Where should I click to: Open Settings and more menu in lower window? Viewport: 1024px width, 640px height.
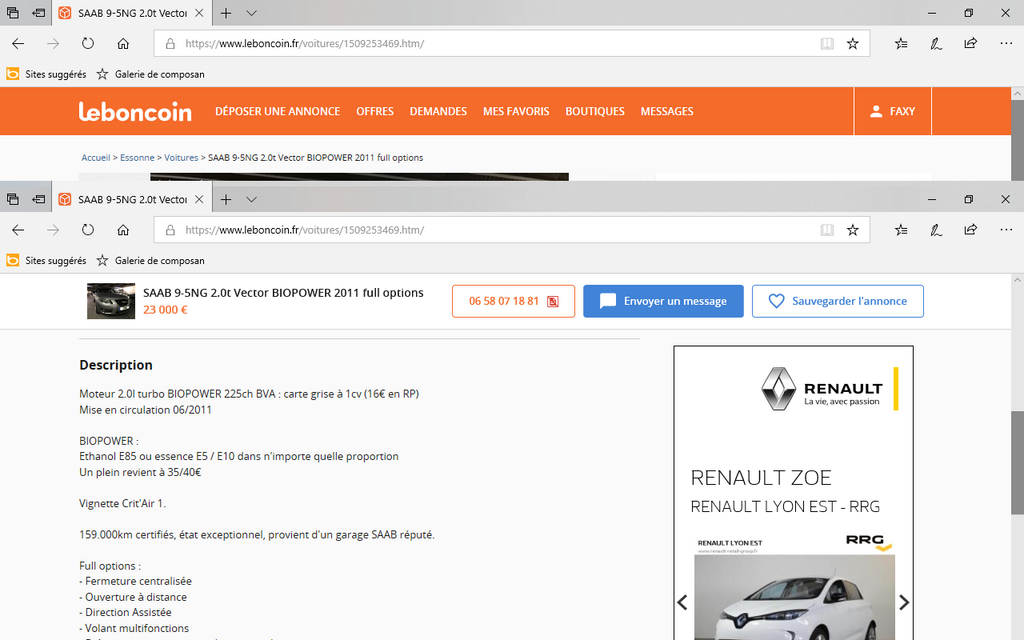click(1006, 230)
